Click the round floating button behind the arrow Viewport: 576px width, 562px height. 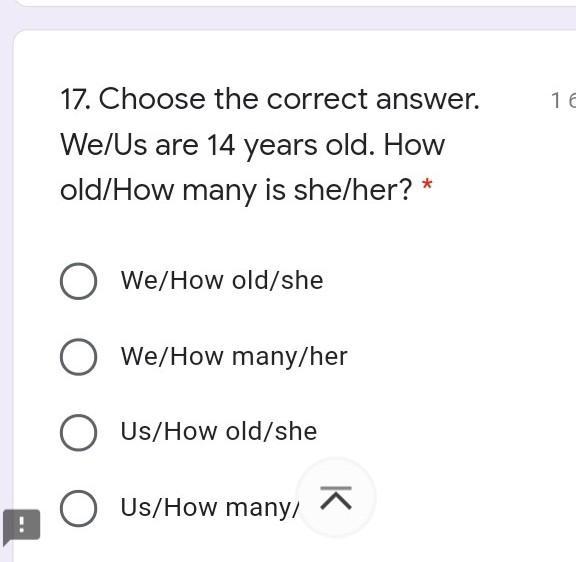tap(336, 497)
